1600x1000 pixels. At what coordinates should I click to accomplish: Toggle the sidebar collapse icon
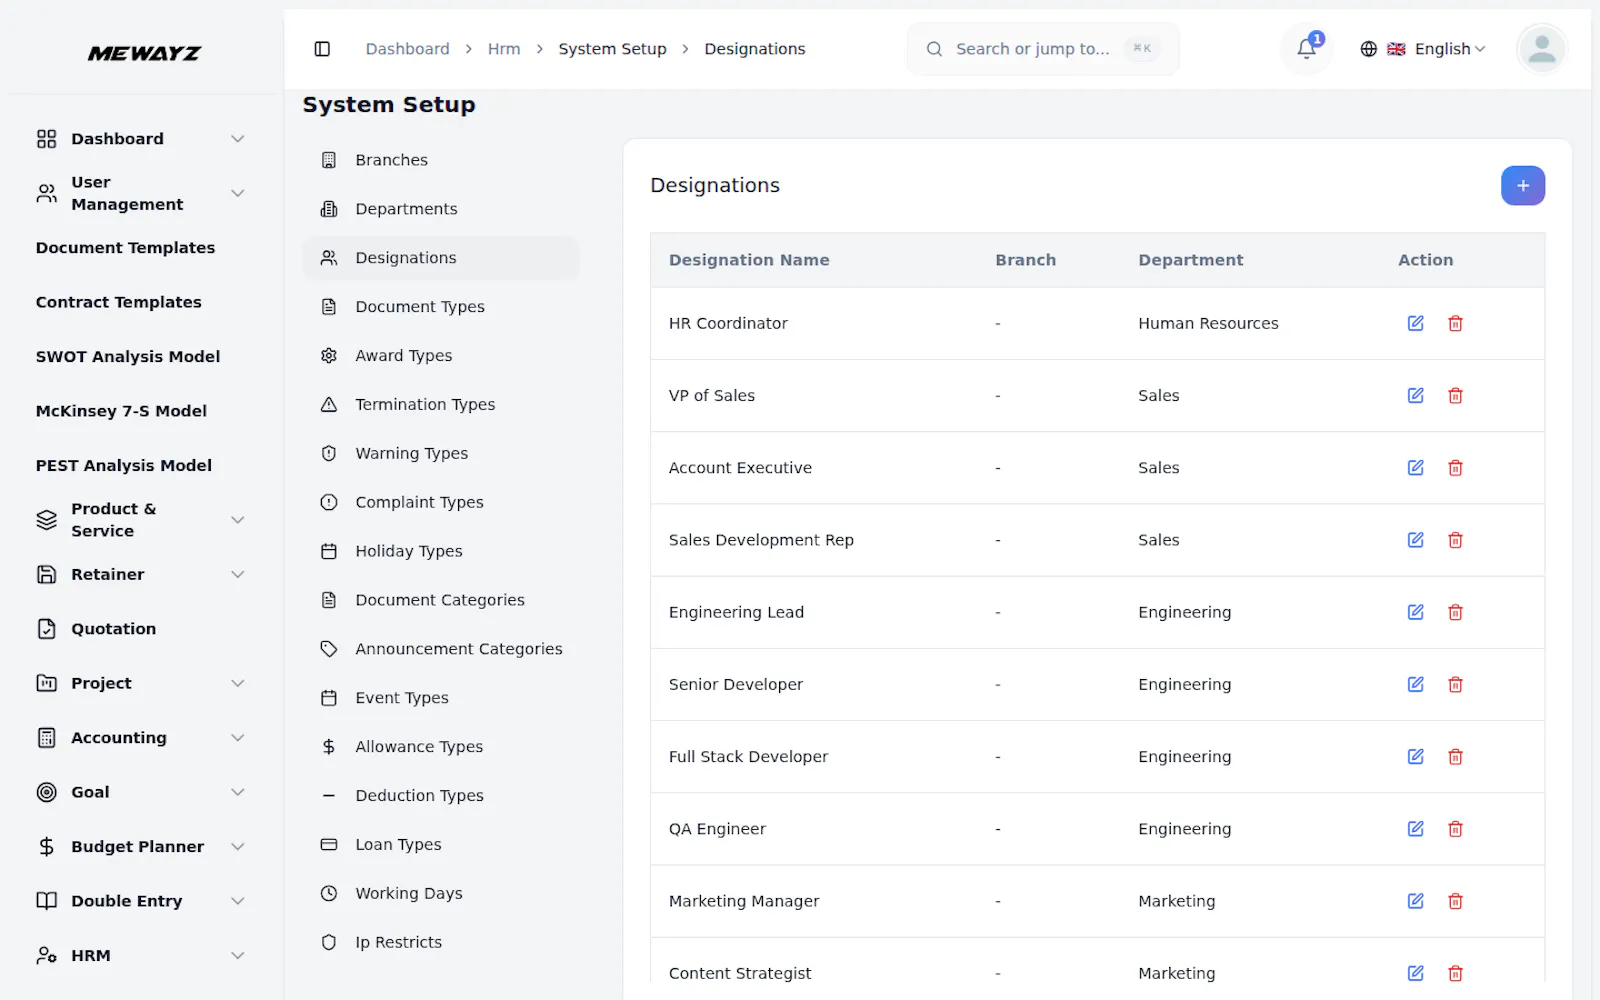click(322, 49)
